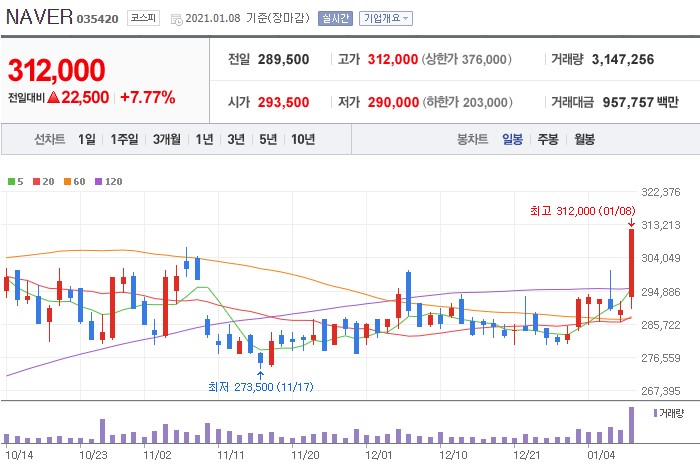700x470 pixels.
Task: Select the 3개월 line chart period
Action: point(167,139)
